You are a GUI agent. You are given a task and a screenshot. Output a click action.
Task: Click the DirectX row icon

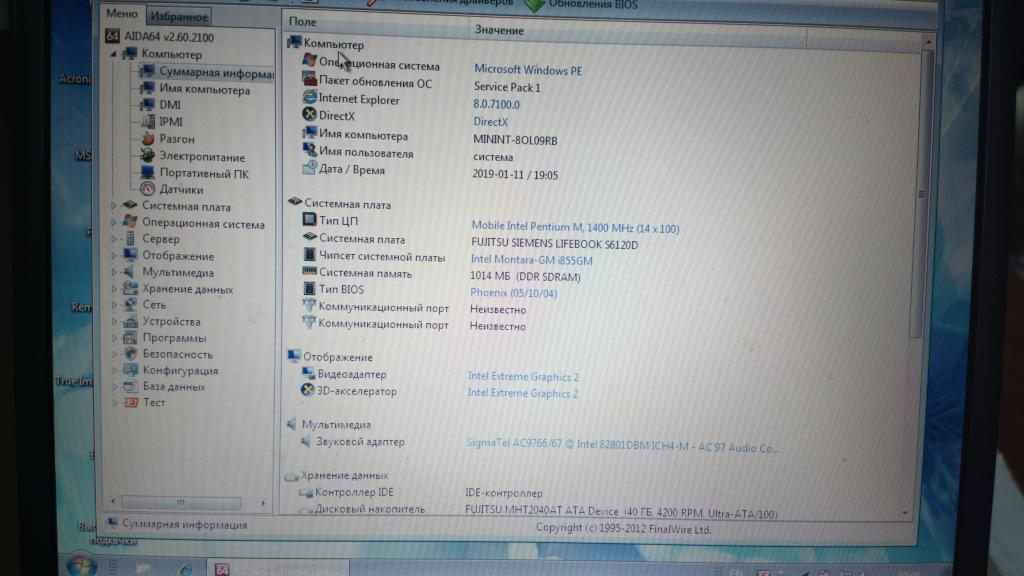pos(309,114)
